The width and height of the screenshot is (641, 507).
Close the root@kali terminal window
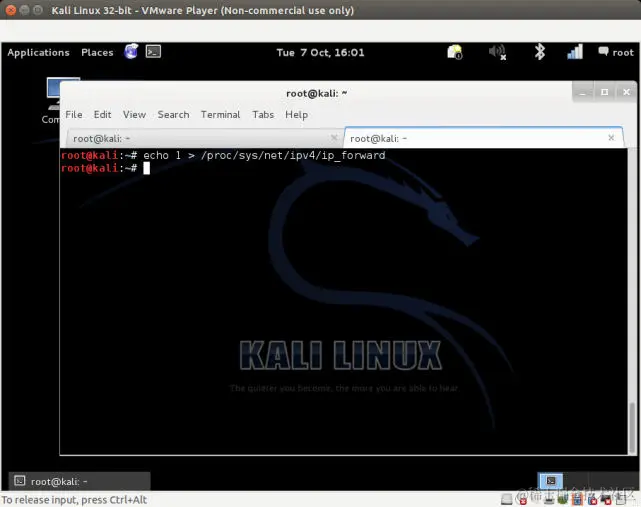click(x=626, y=92)
